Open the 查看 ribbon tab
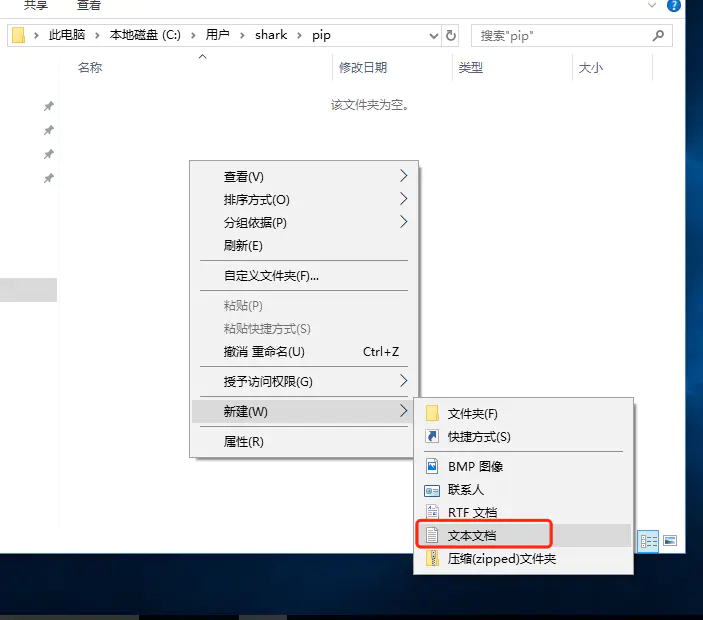703x620 pixels. tap(88, 5)
